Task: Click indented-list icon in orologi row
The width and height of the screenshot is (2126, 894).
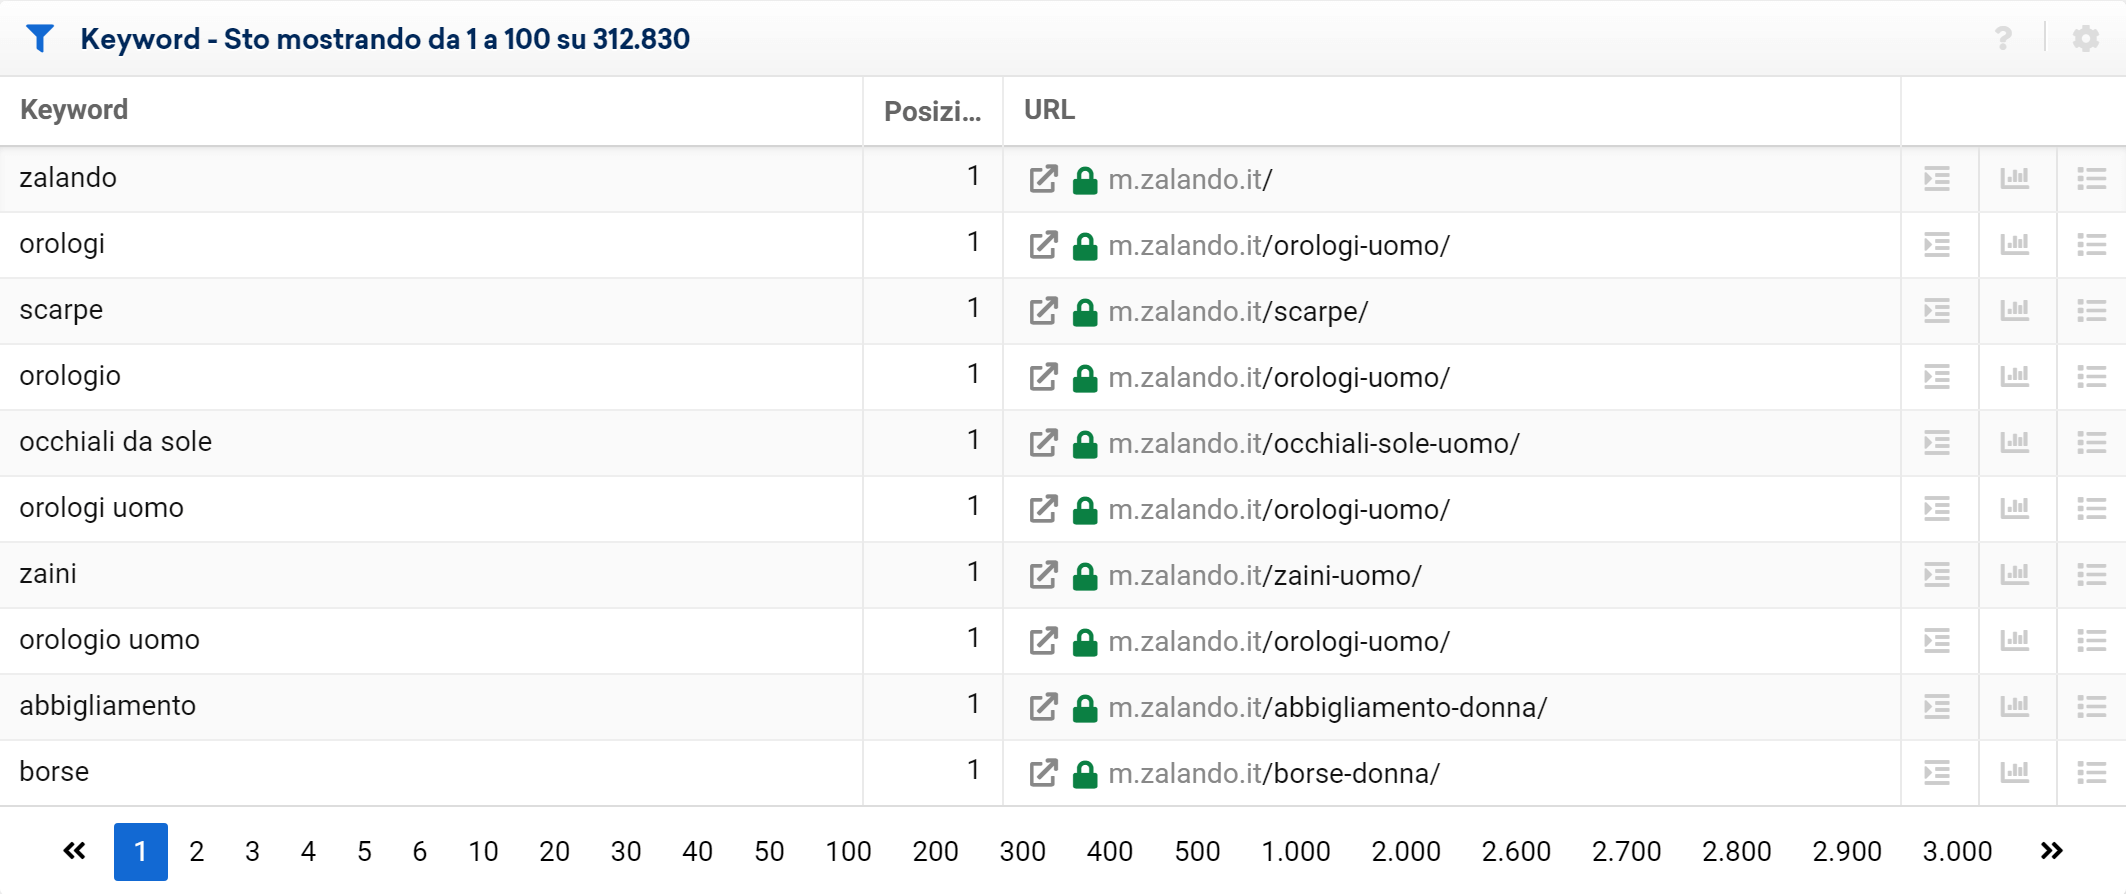Action: [1937, 245]
